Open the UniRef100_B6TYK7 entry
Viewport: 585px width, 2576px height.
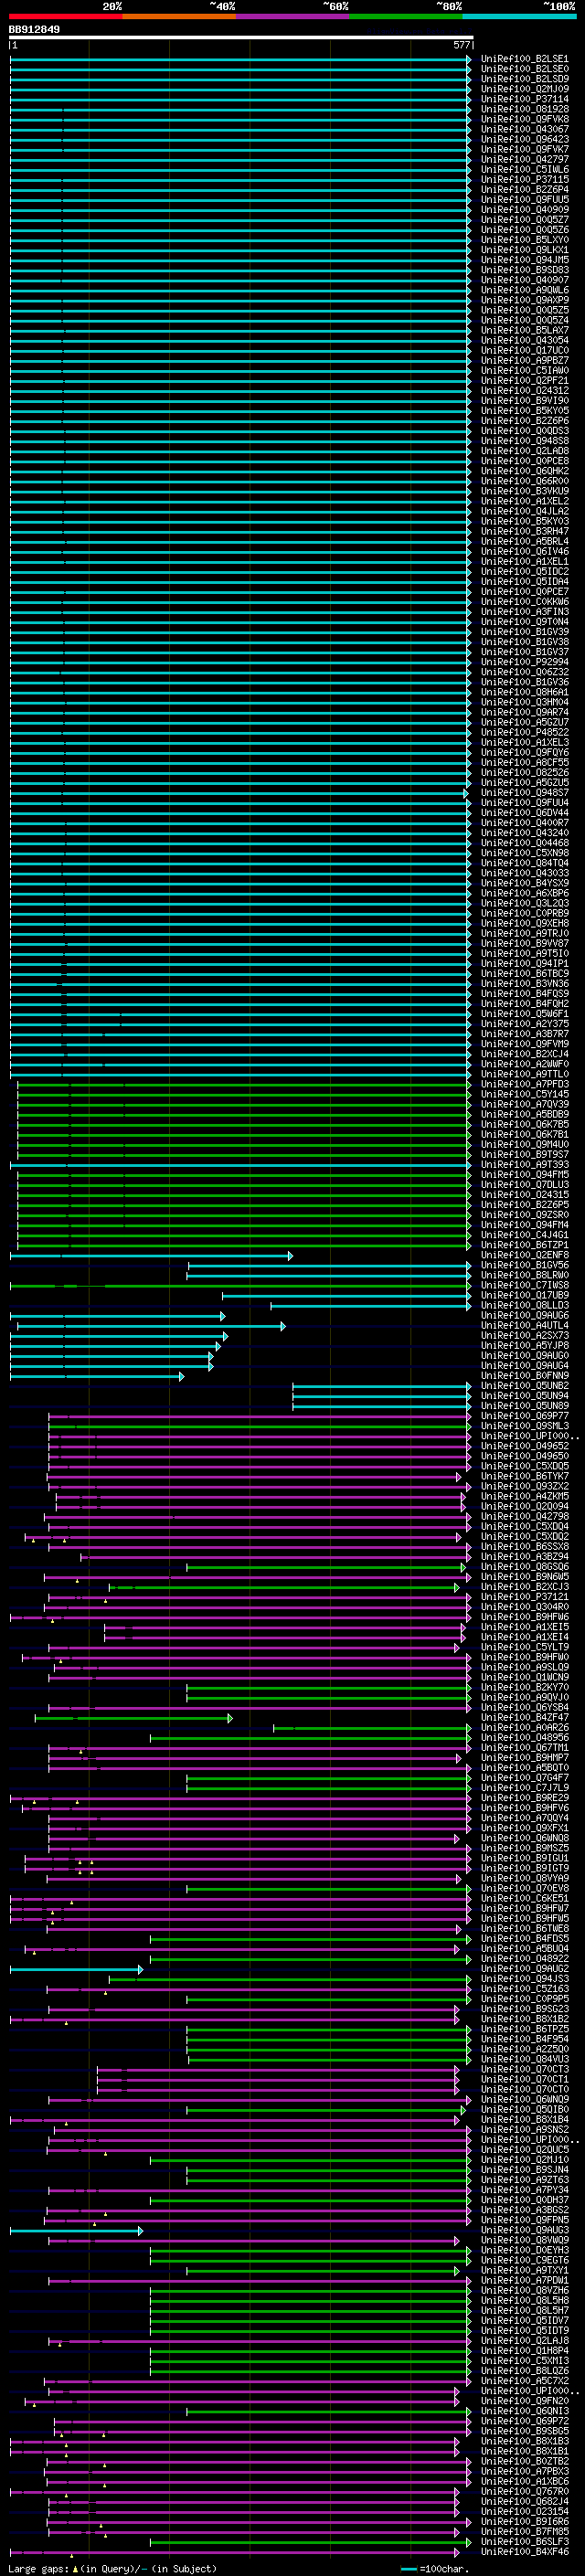point(524,1476)
